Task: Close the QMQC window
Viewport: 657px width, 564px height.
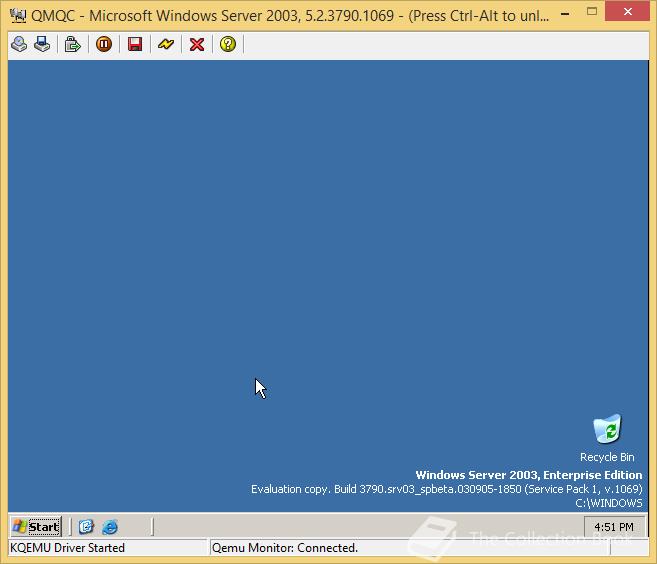Action: coord(627,12)
